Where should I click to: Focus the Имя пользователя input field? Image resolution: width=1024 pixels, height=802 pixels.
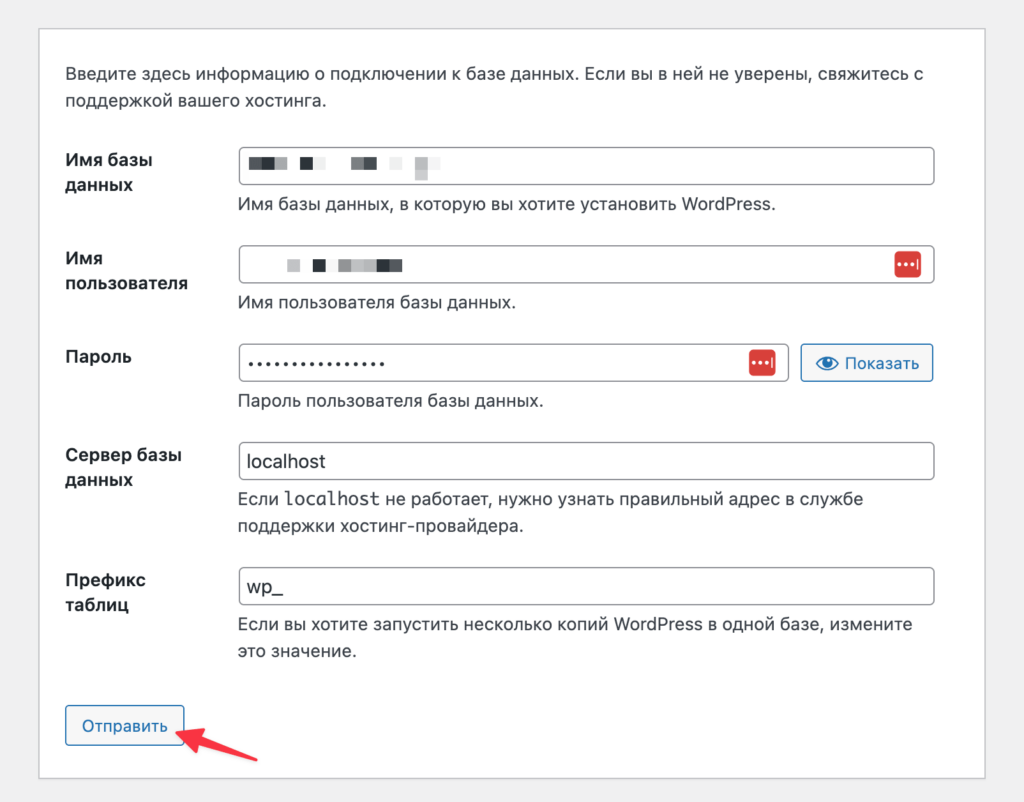coord(586,265)
